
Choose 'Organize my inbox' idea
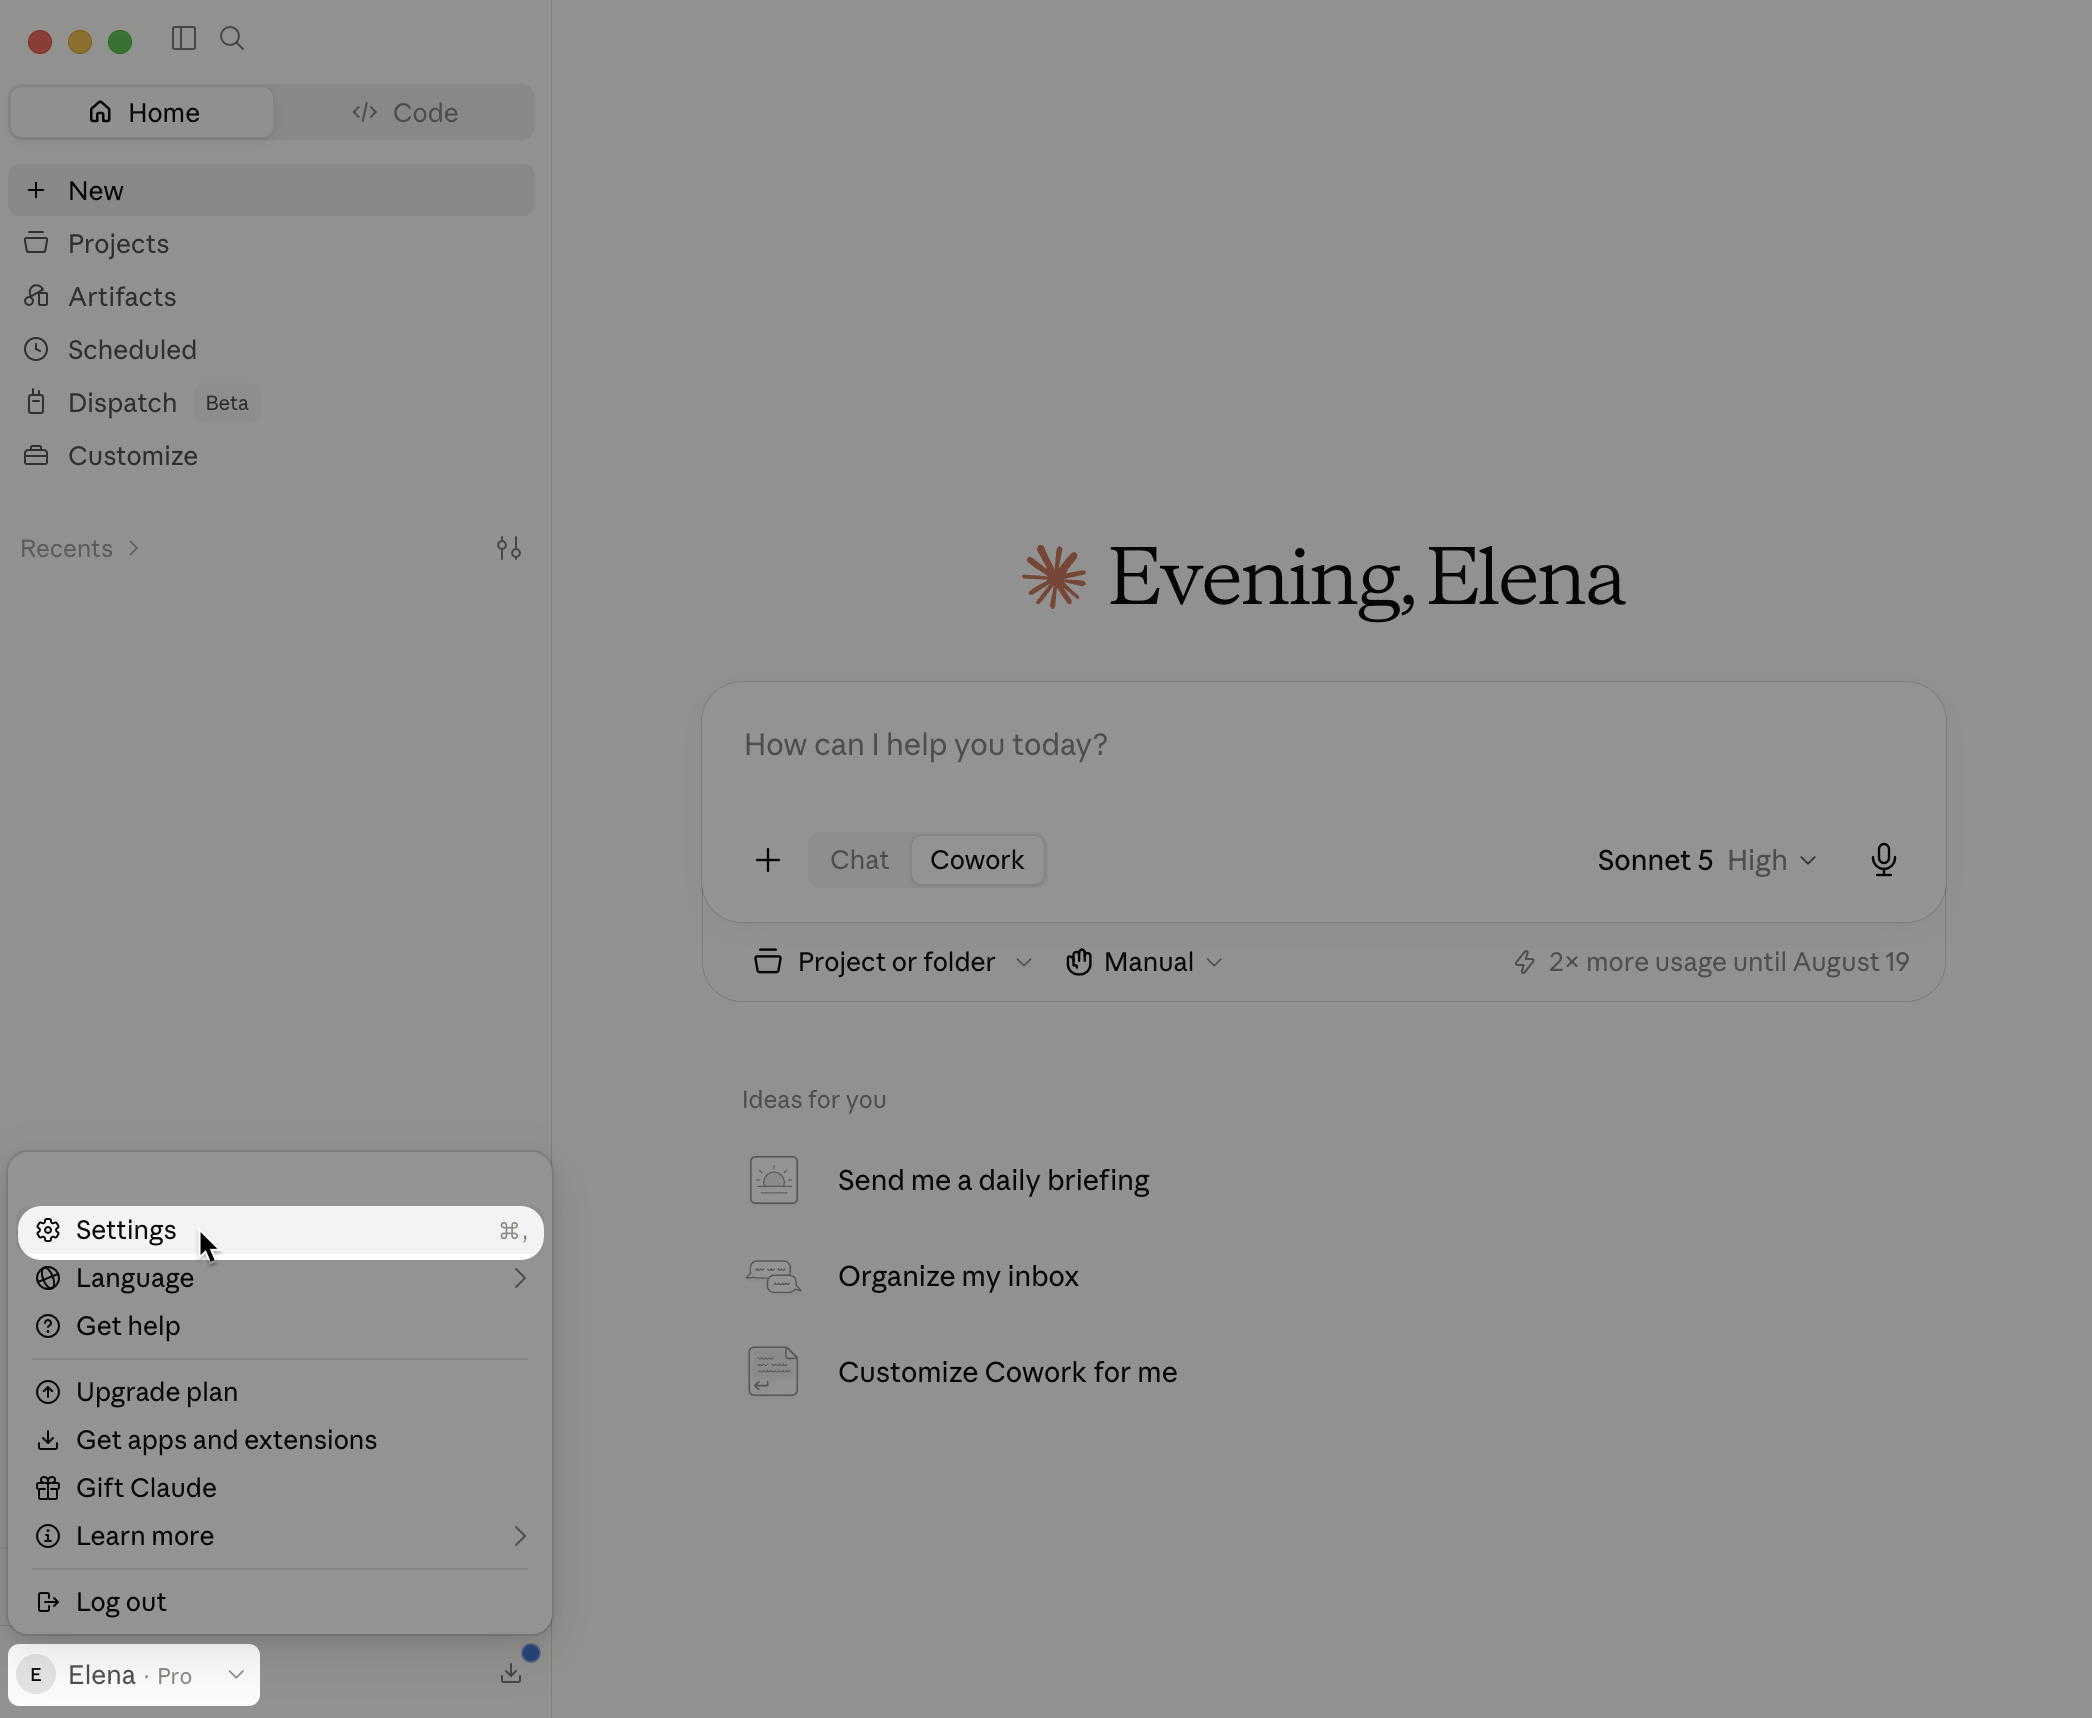click(x=958, y=1276)
